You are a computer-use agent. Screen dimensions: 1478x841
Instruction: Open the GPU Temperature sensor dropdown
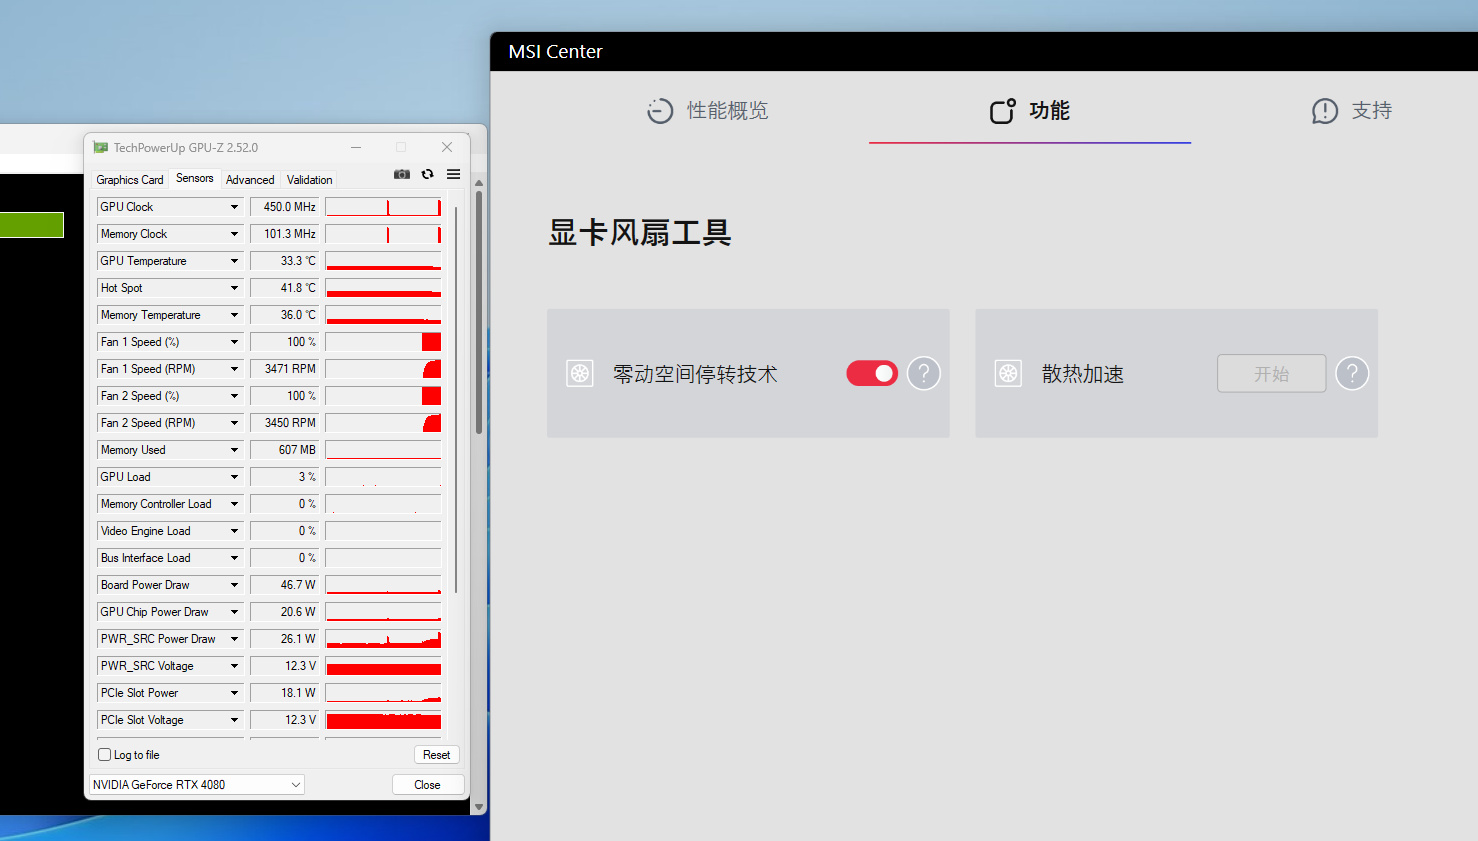234,261
